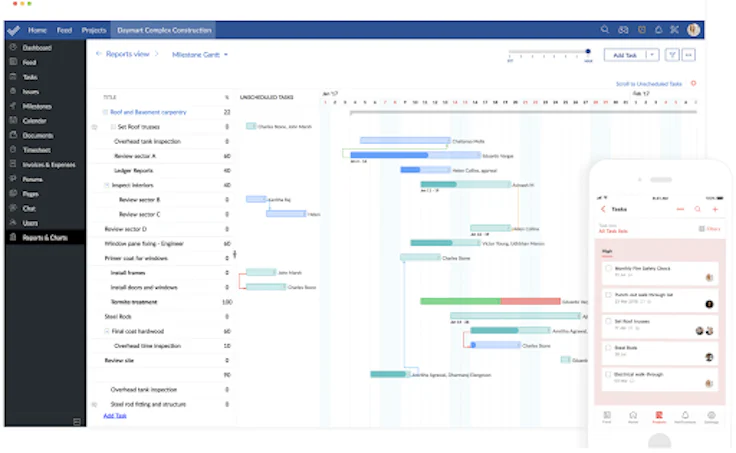
Task: Tap Feed tab in mobile bottom bar
Action: (x=606, y=417)
